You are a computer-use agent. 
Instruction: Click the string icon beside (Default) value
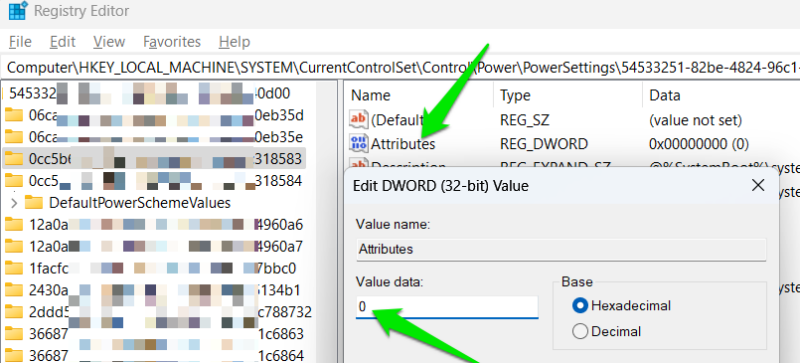tap(358, 120)
